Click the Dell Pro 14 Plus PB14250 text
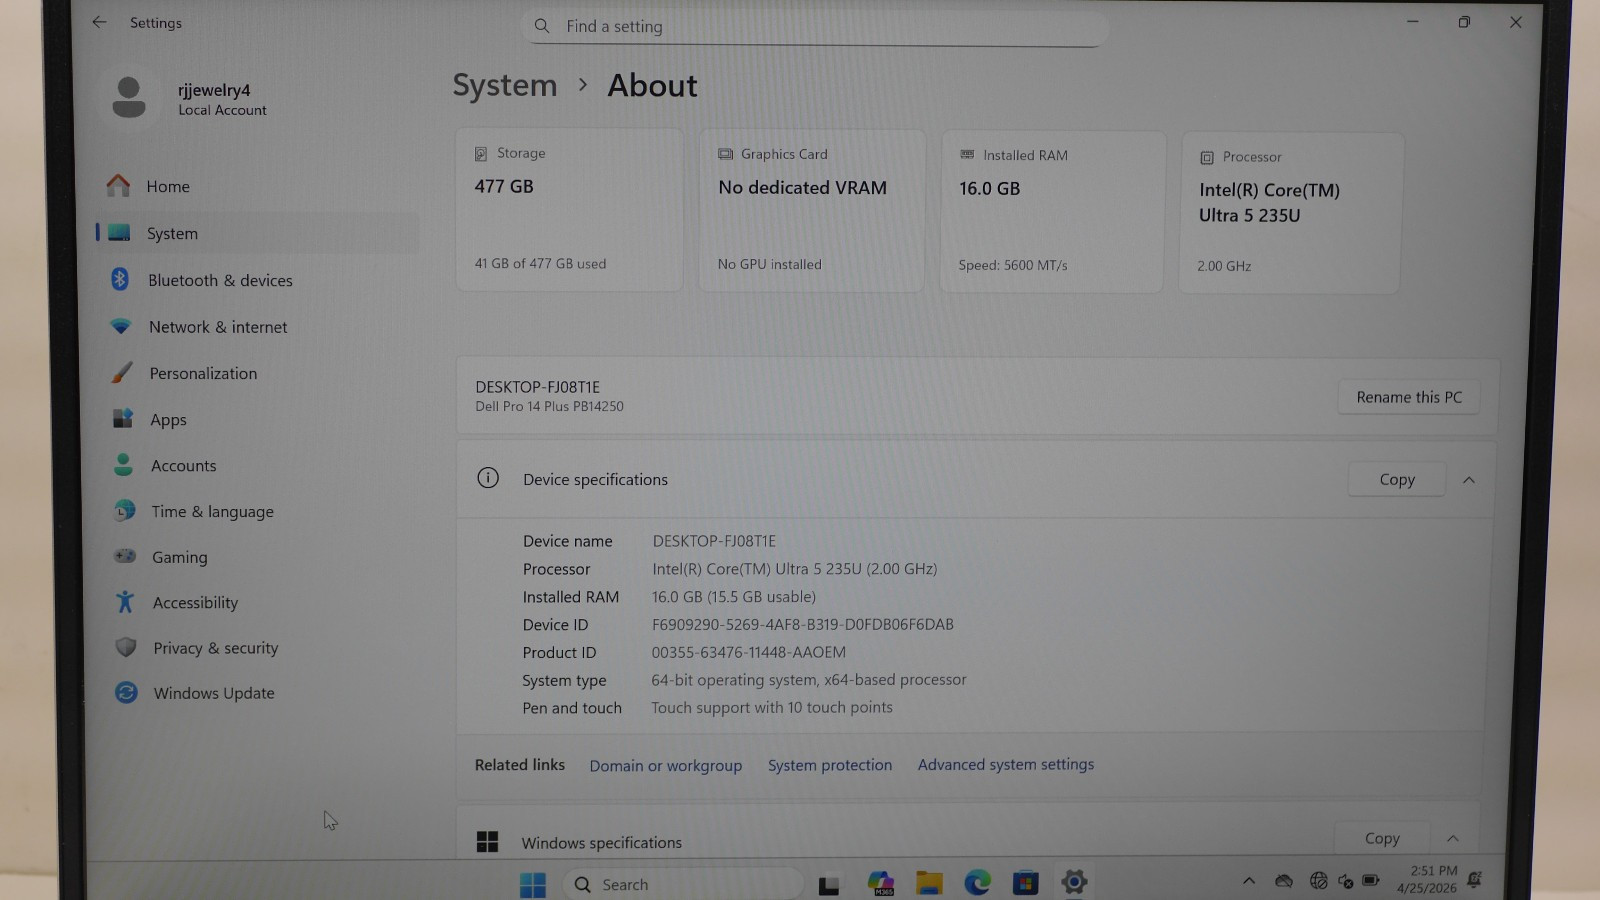Viewport: 1600px width, 900px height. click(549, 406)
